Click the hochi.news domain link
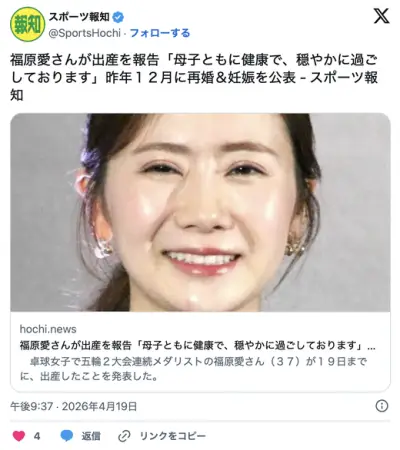This screenshot has width=400, height=450. [x=48, y=329]
